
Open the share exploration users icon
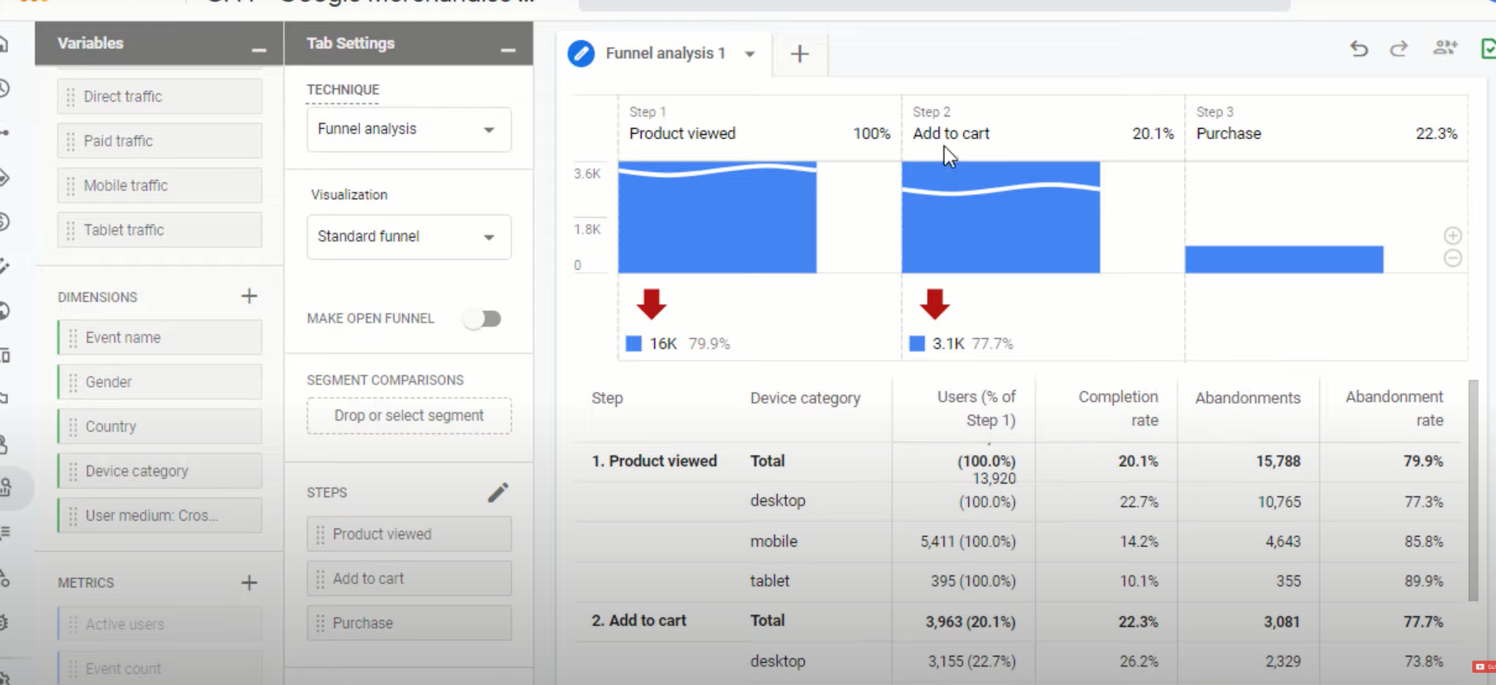1444,48
